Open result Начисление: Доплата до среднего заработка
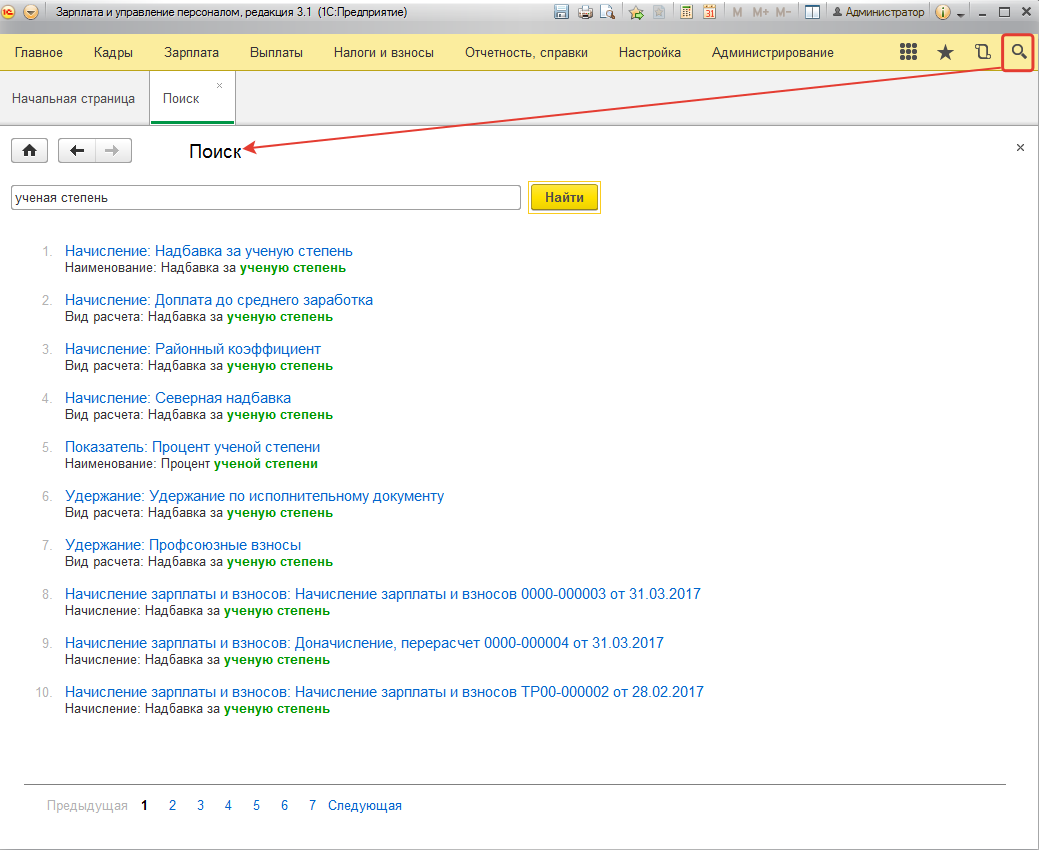The width and height of the screenshot is (1039, 850). [219, 300]
